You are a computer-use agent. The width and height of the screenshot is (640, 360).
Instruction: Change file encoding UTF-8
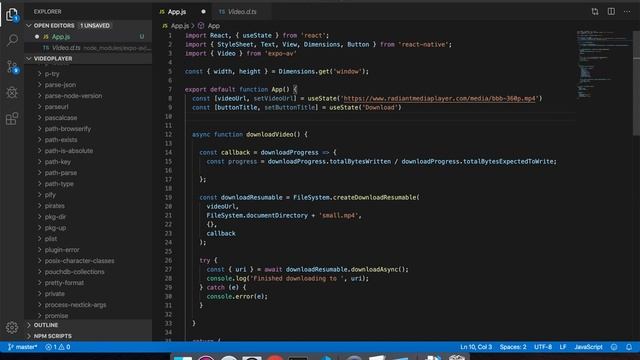(x=543, y=347)
